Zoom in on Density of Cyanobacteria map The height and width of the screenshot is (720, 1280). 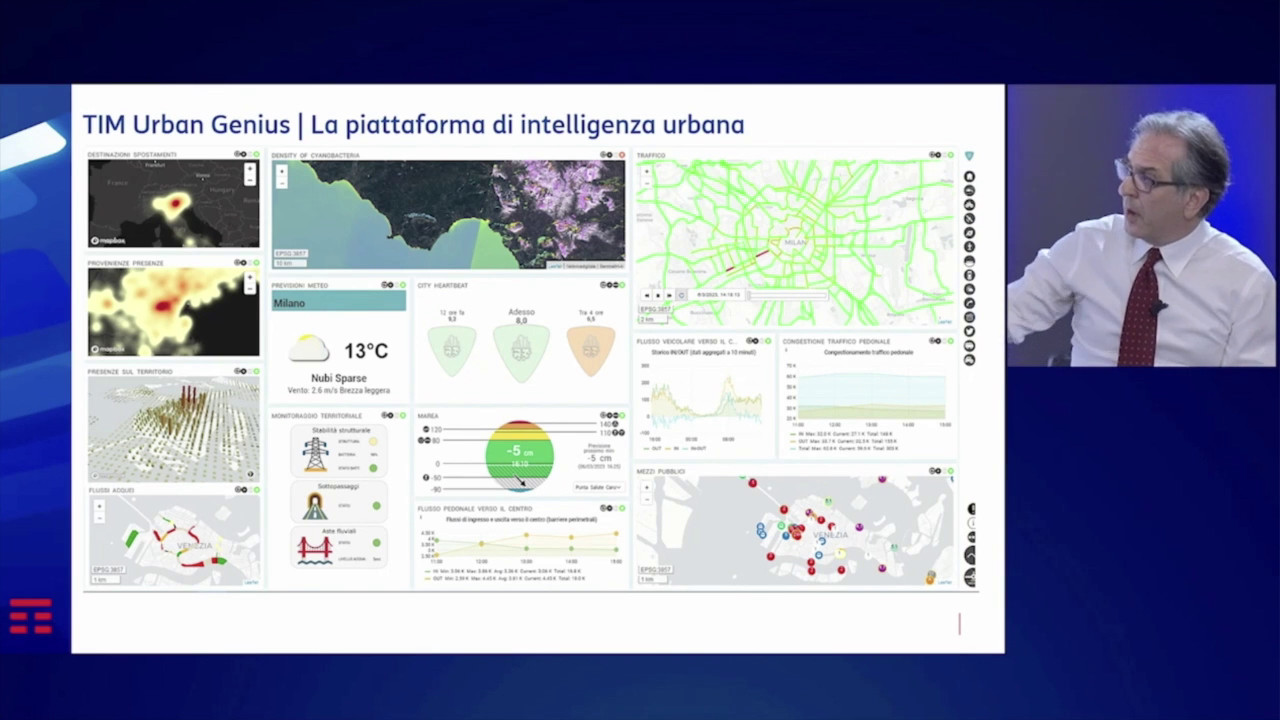[282, 170]
